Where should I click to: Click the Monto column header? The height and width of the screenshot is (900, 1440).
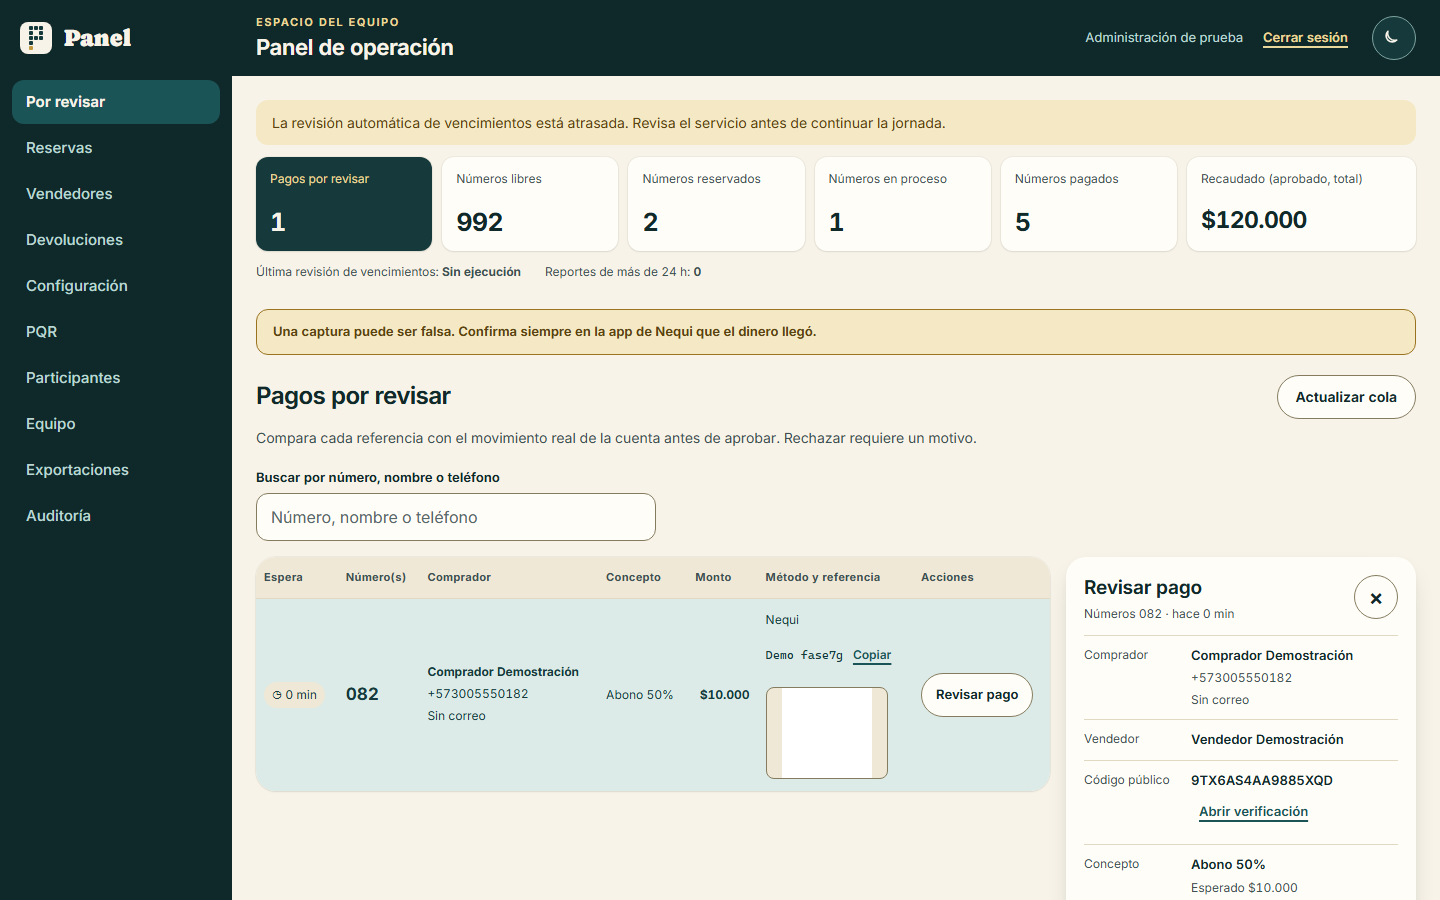tap(713, 577)
